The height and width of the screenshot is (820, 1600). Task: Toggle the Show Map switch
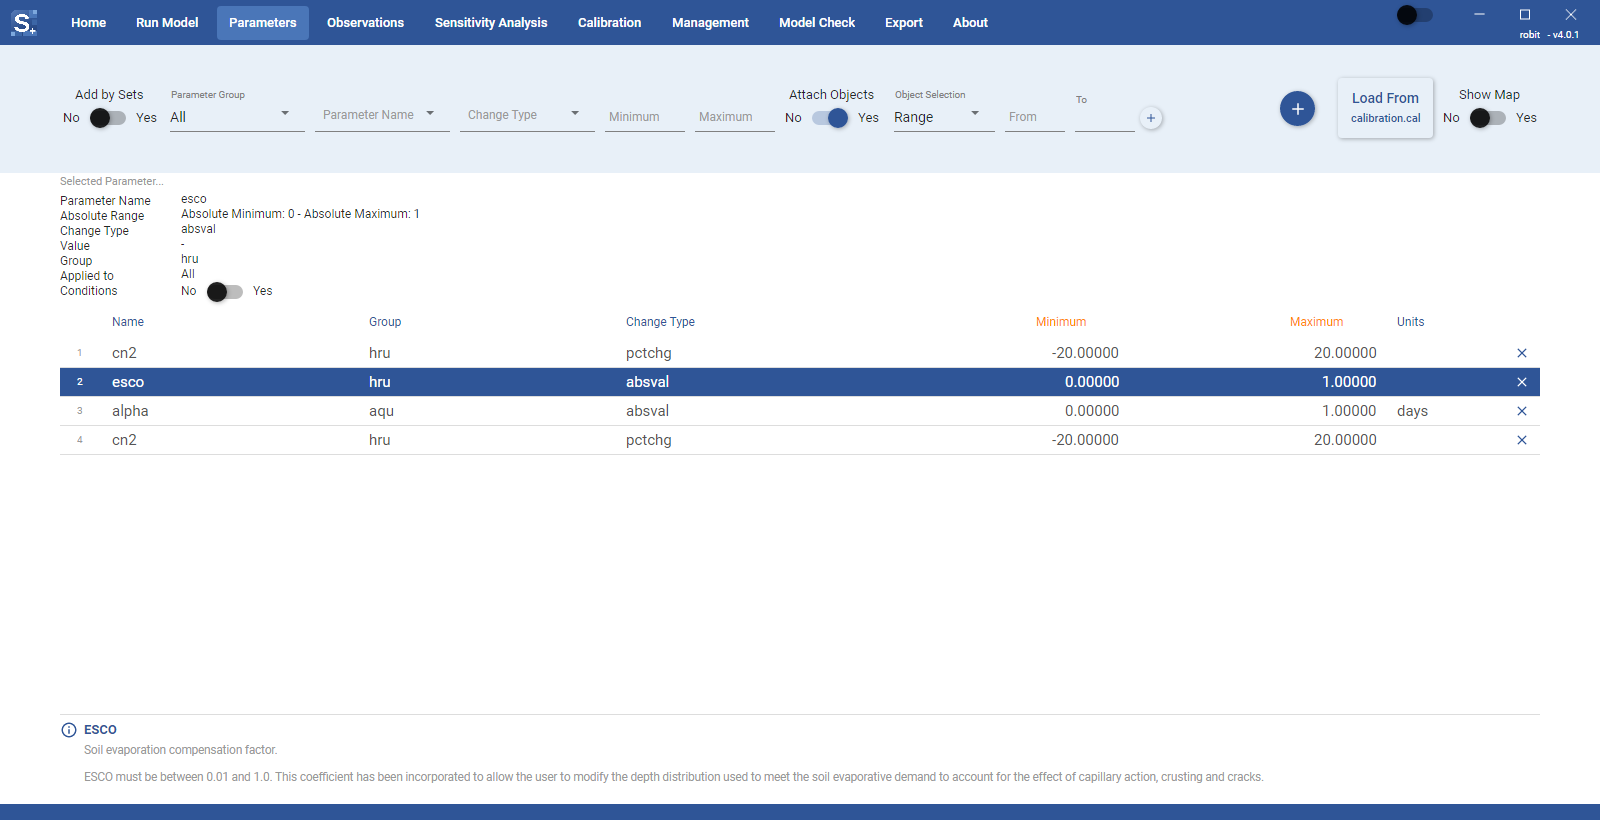coord(1488,118)
